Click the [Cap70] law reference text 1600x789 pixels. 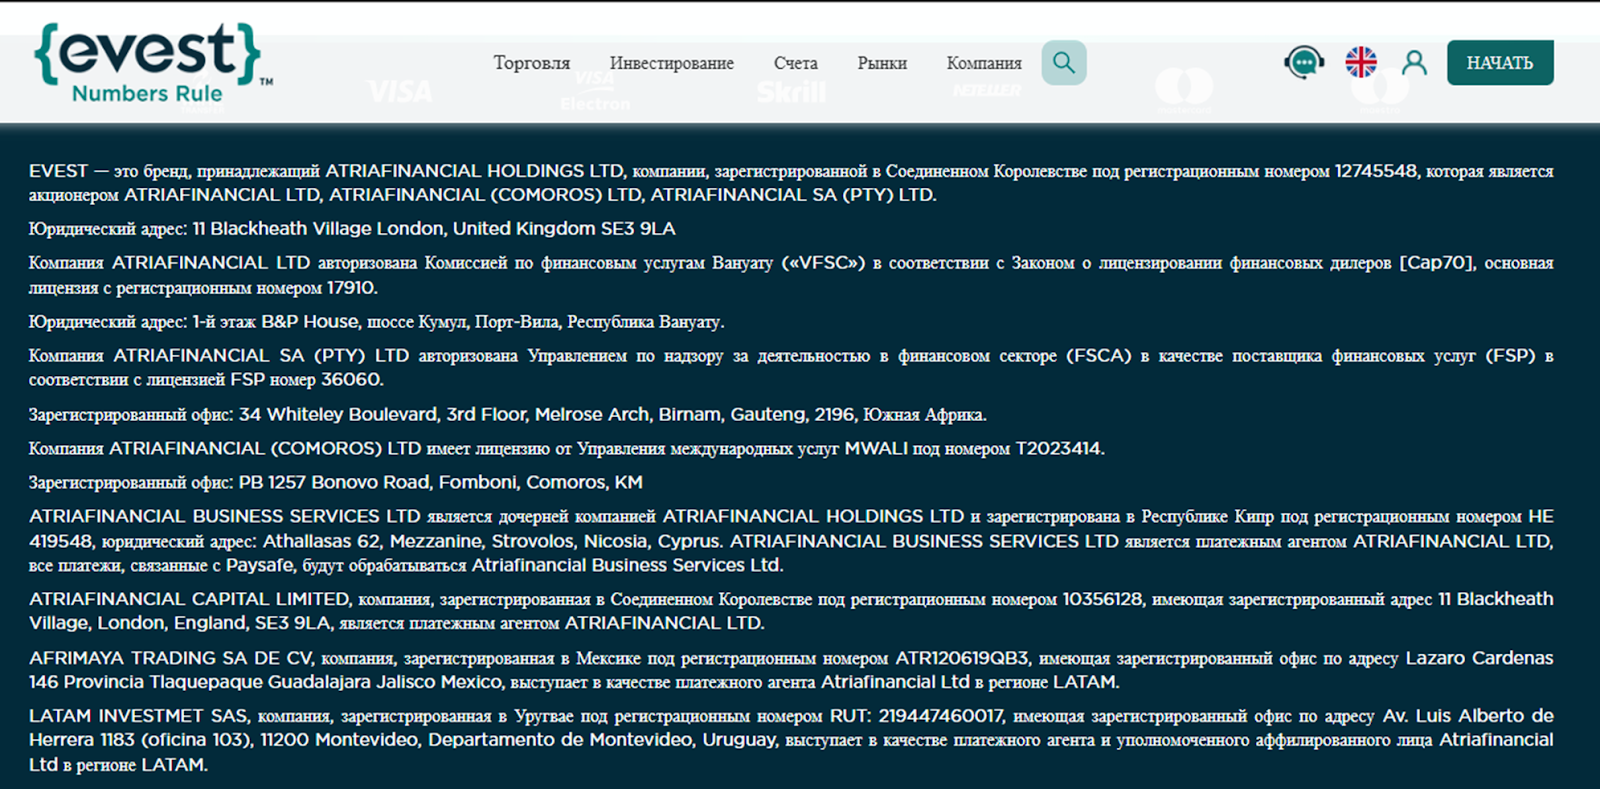click(x=1437, y=263)
